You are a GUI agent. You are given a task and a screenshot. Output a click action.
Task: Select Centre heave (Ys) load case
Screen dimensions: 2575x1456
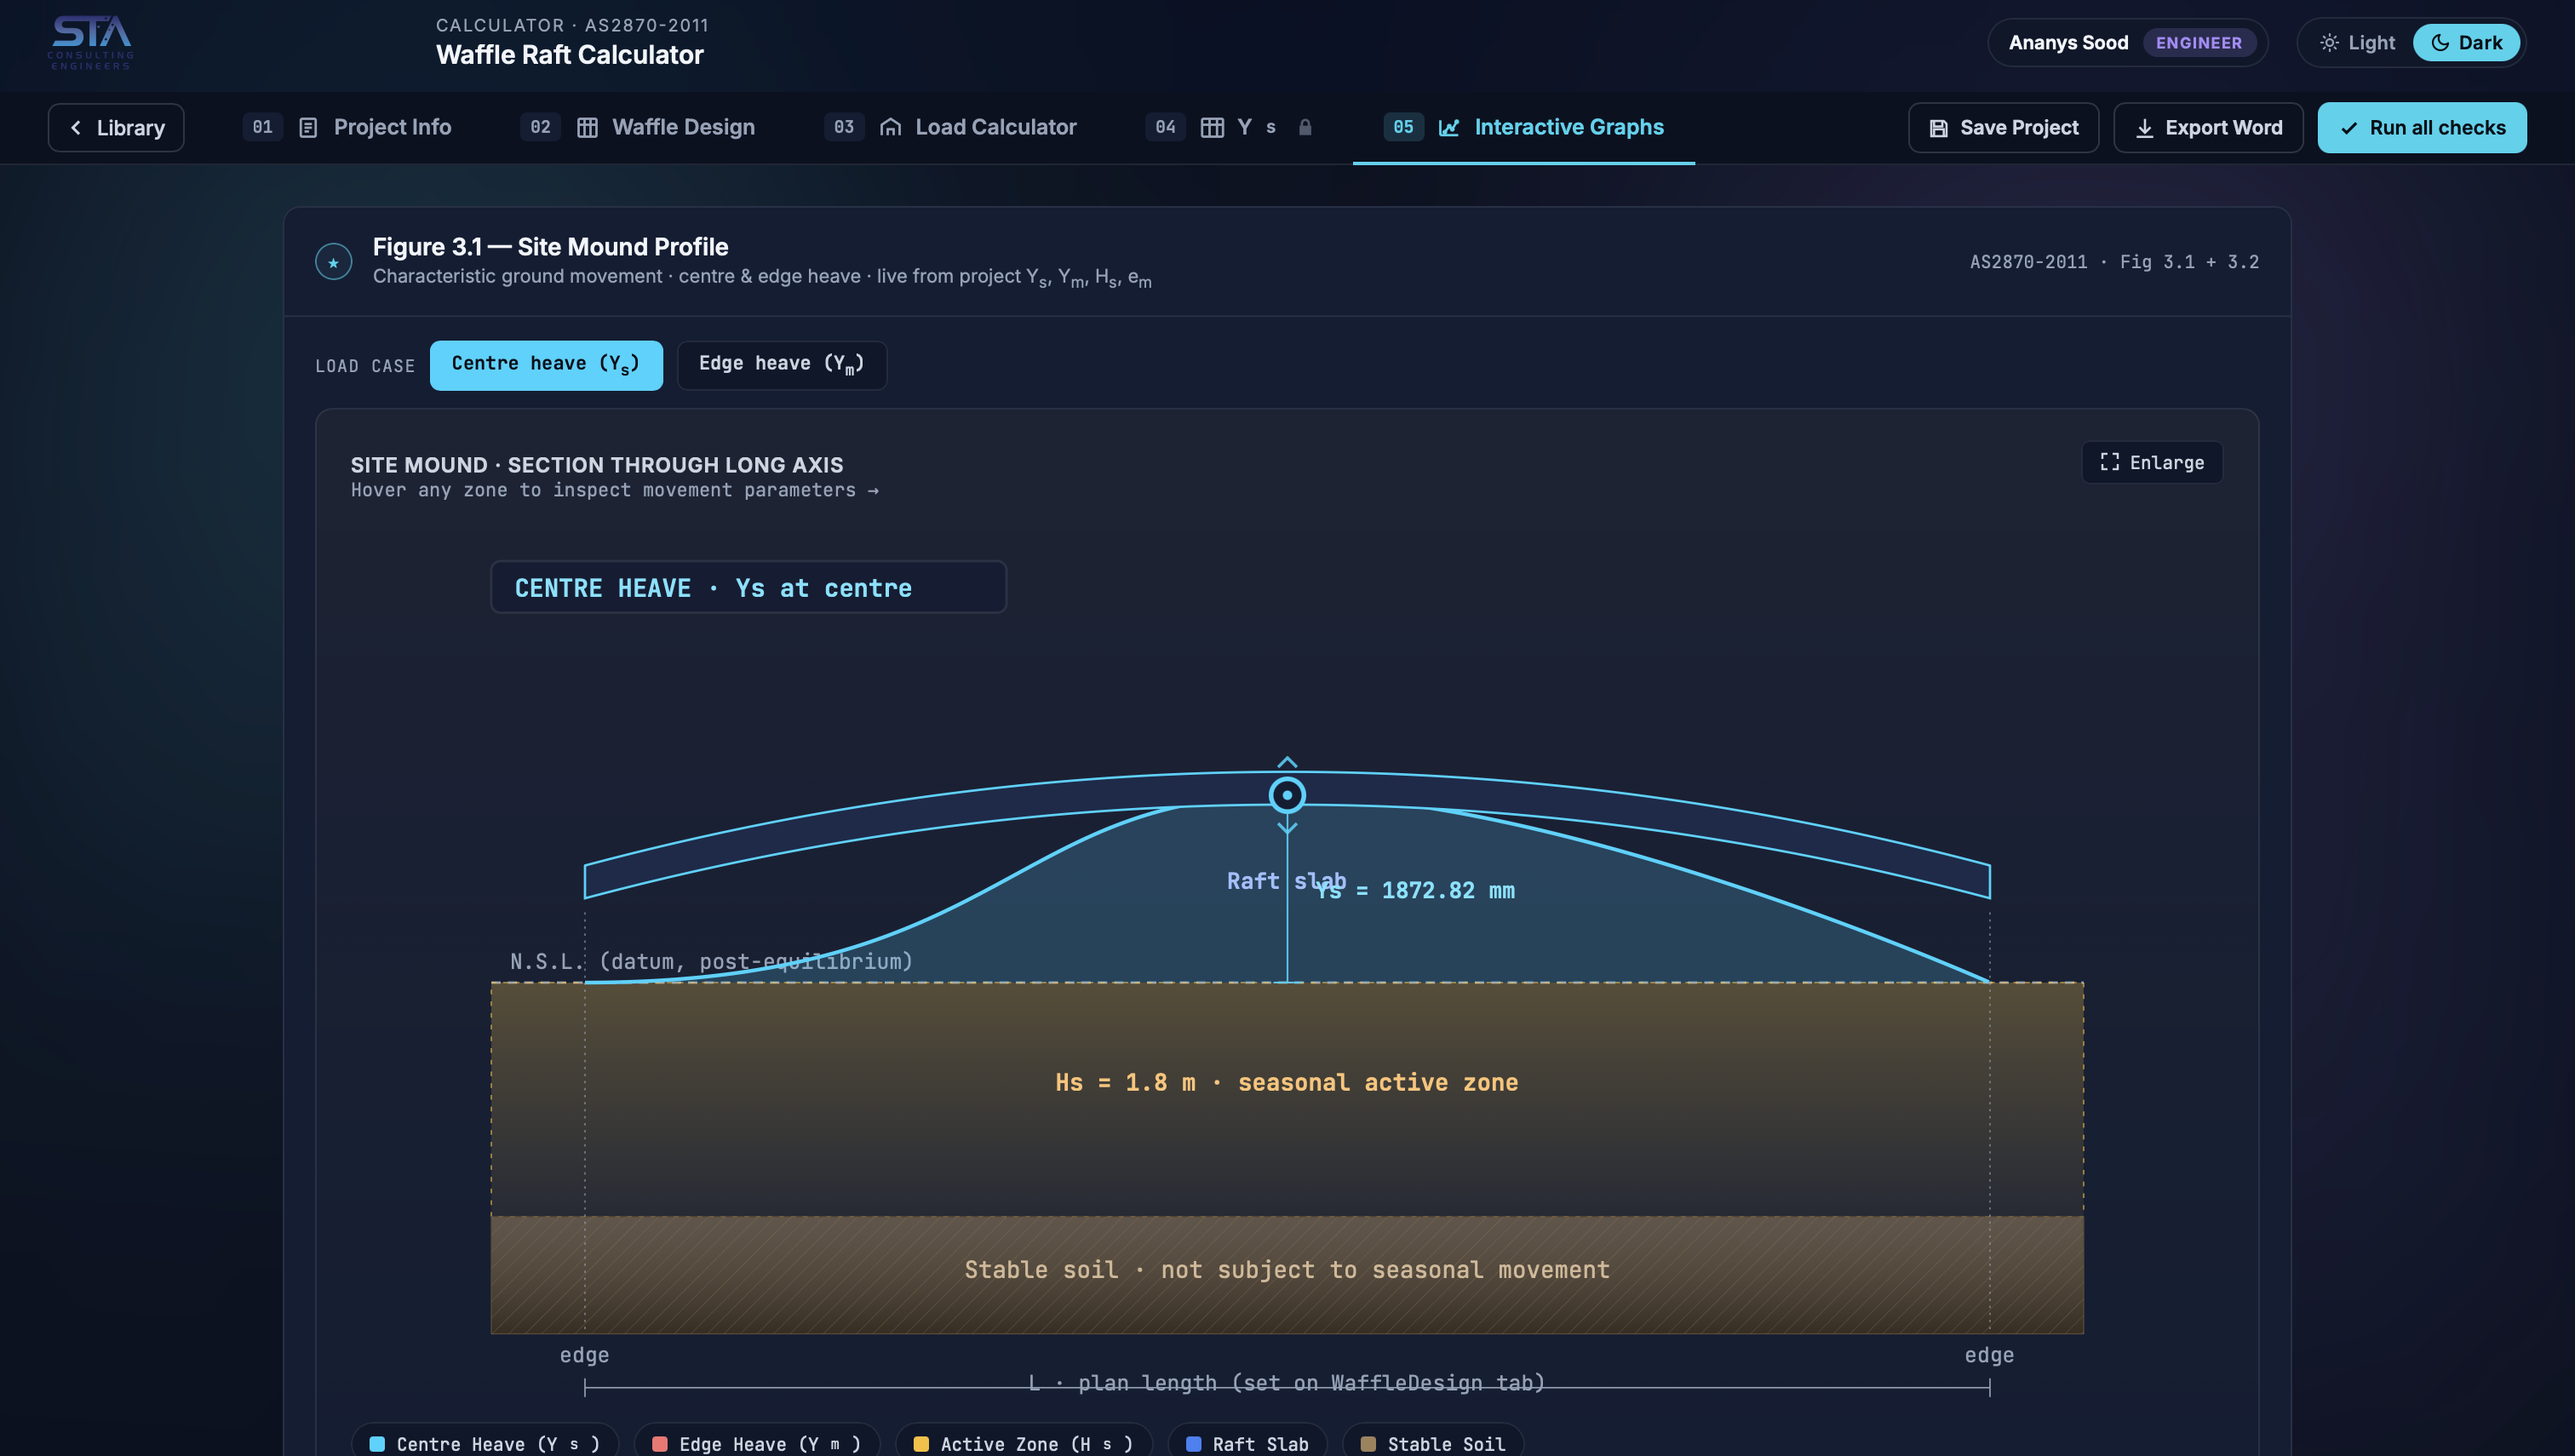pyautogui.click(x=546, y=365)
